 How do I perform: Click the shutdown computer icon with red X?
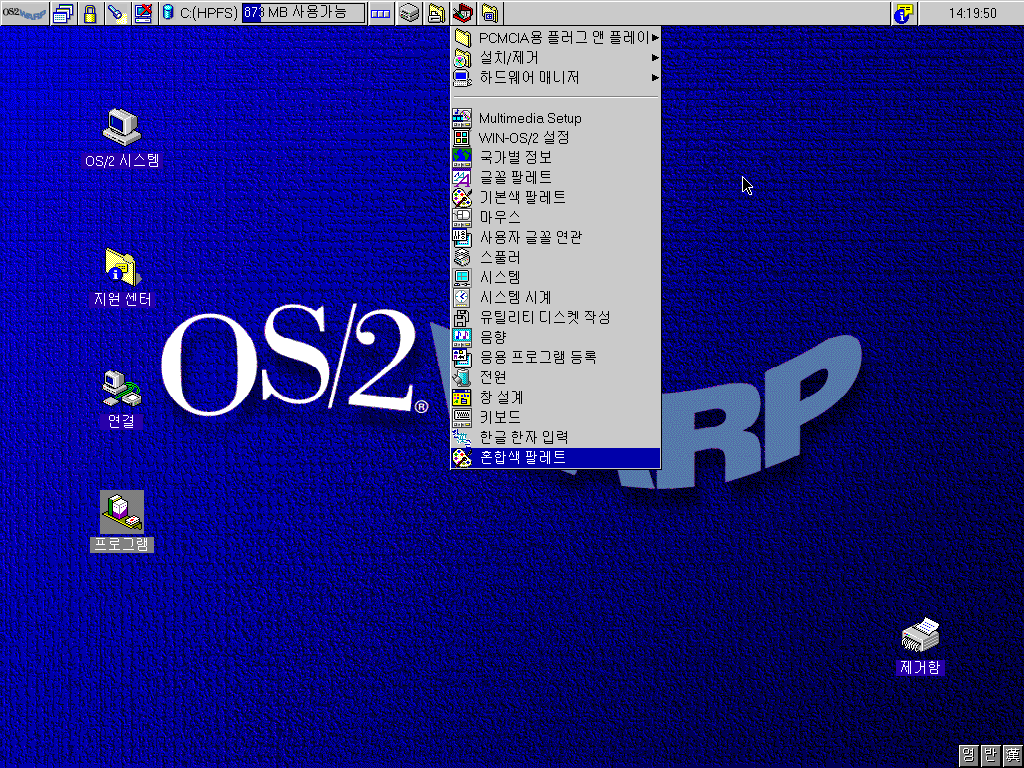(144, 13)
